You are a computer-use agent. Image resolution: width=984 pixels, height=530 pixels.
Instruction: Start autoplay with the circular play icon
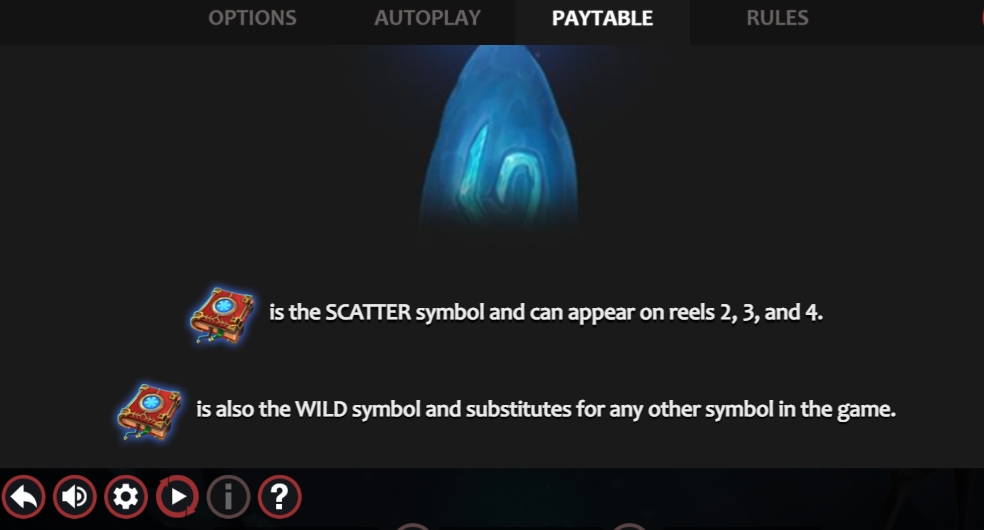pyautogui.click(x=178, y=497)
